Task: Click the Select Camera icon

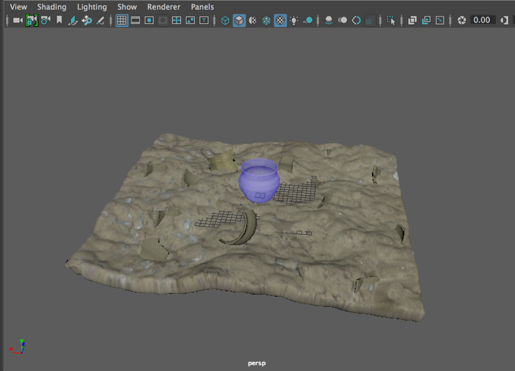Action: click(18, 20)
